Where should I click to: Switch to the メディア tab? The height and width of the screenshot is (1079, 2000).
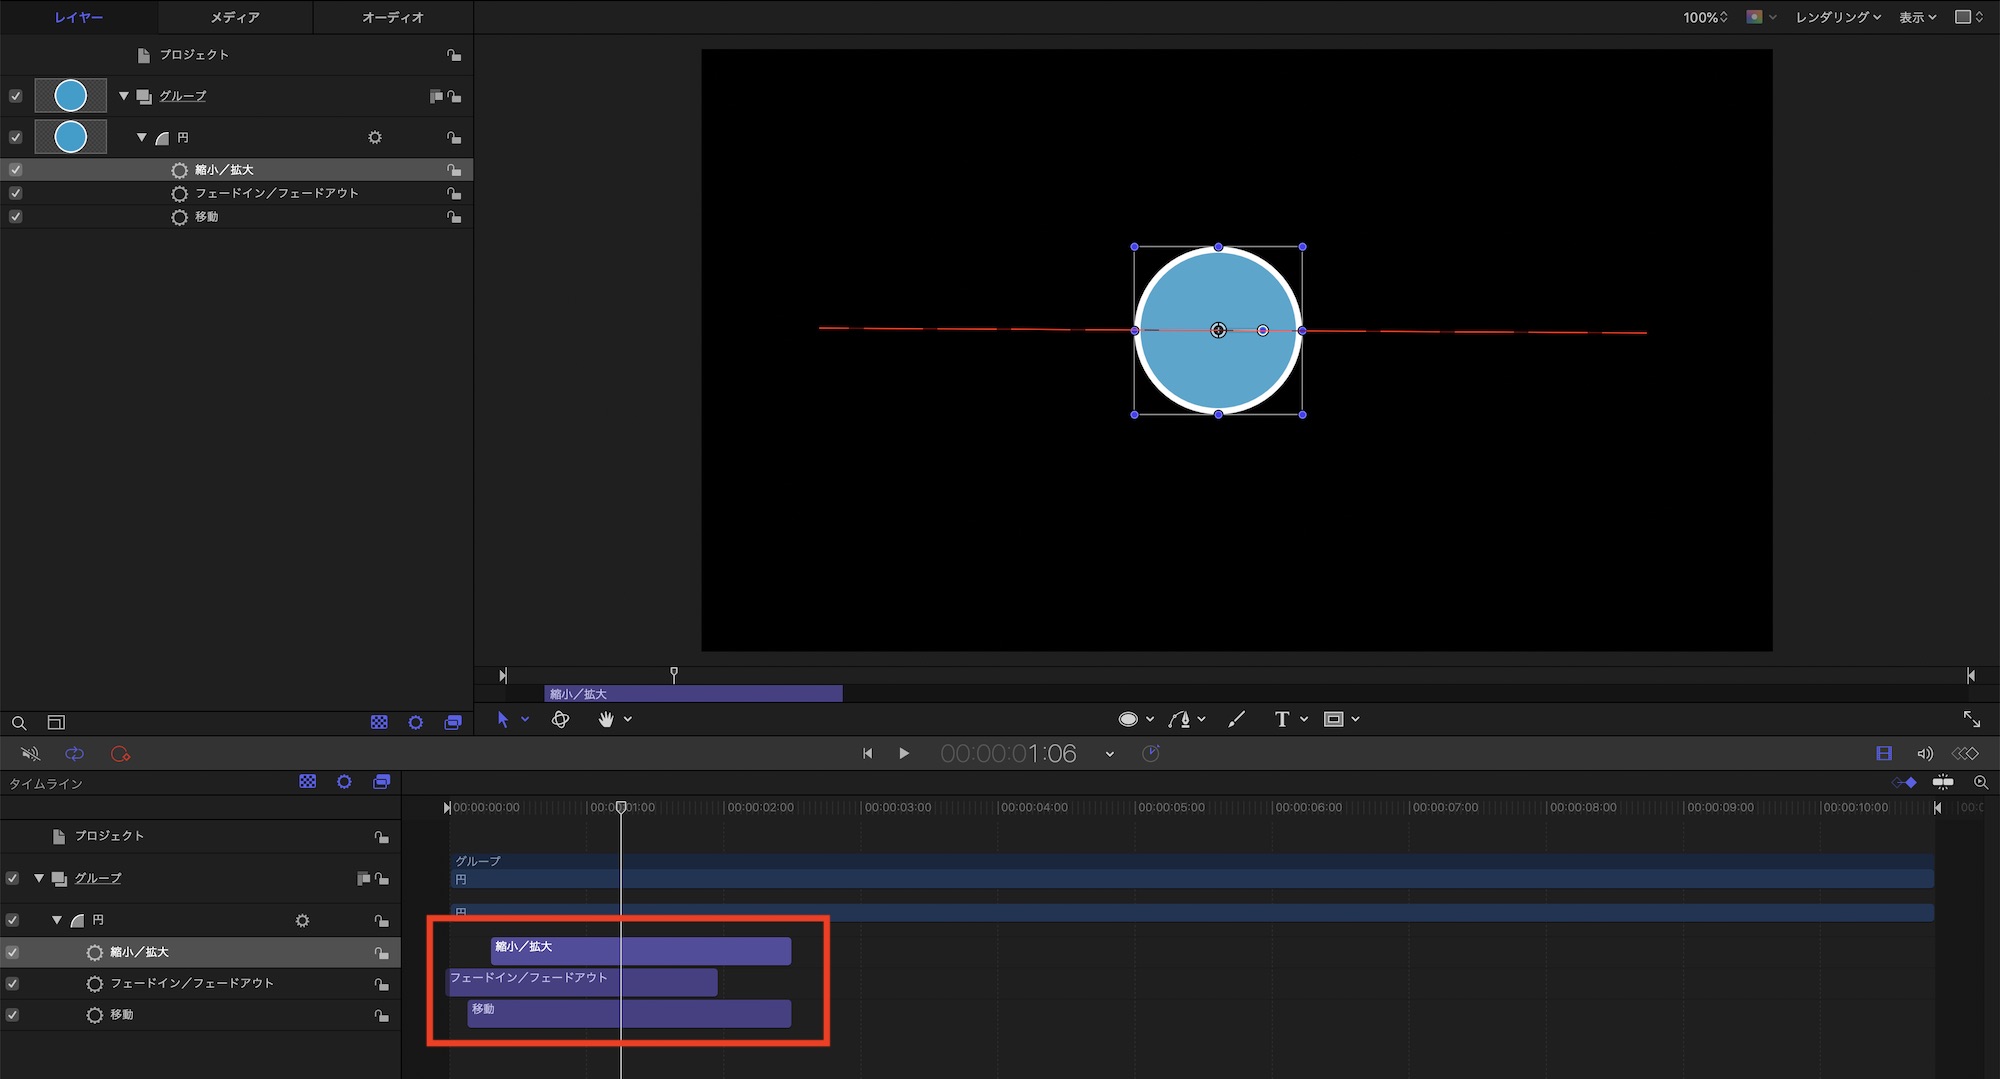[x=235, y=17]
